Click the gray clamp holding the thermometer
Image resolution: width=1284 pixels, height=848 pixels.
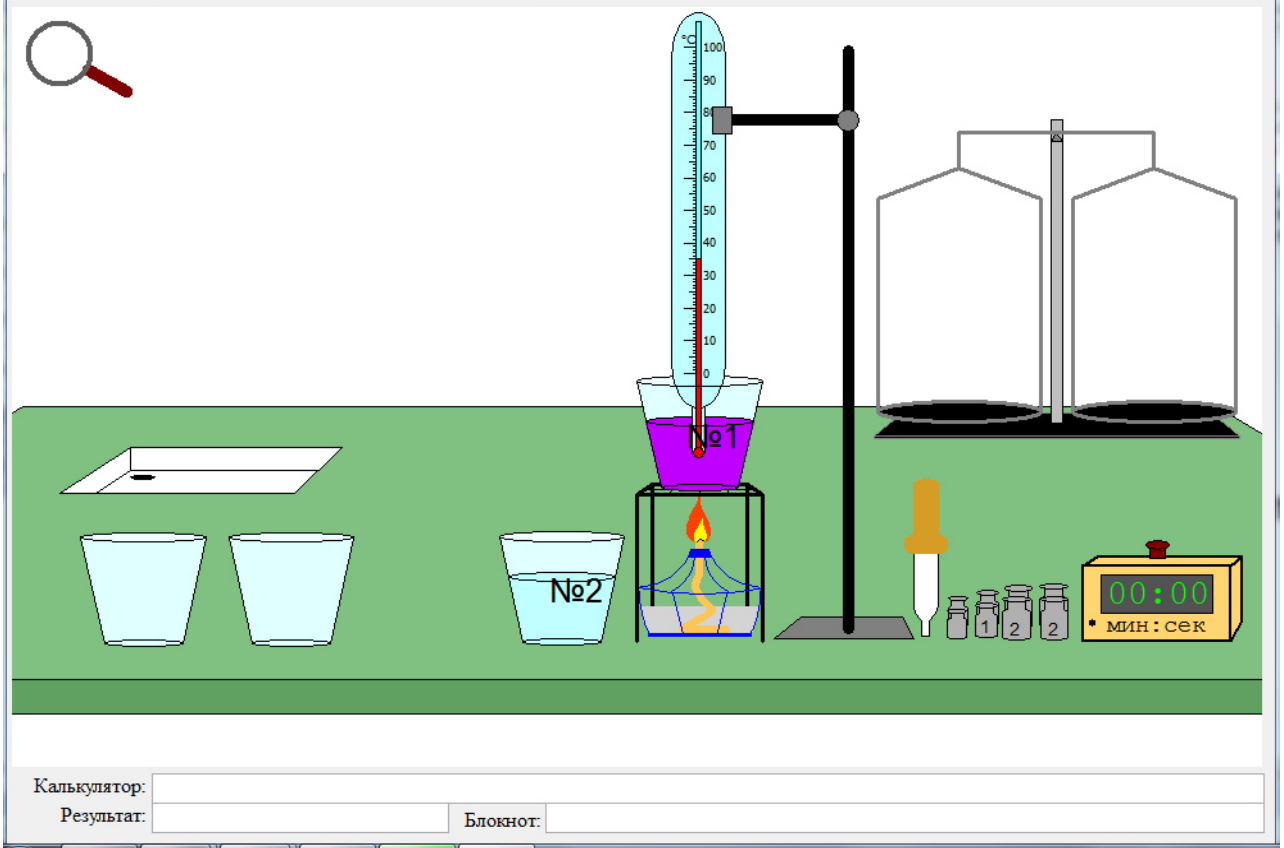click(722, 120)
